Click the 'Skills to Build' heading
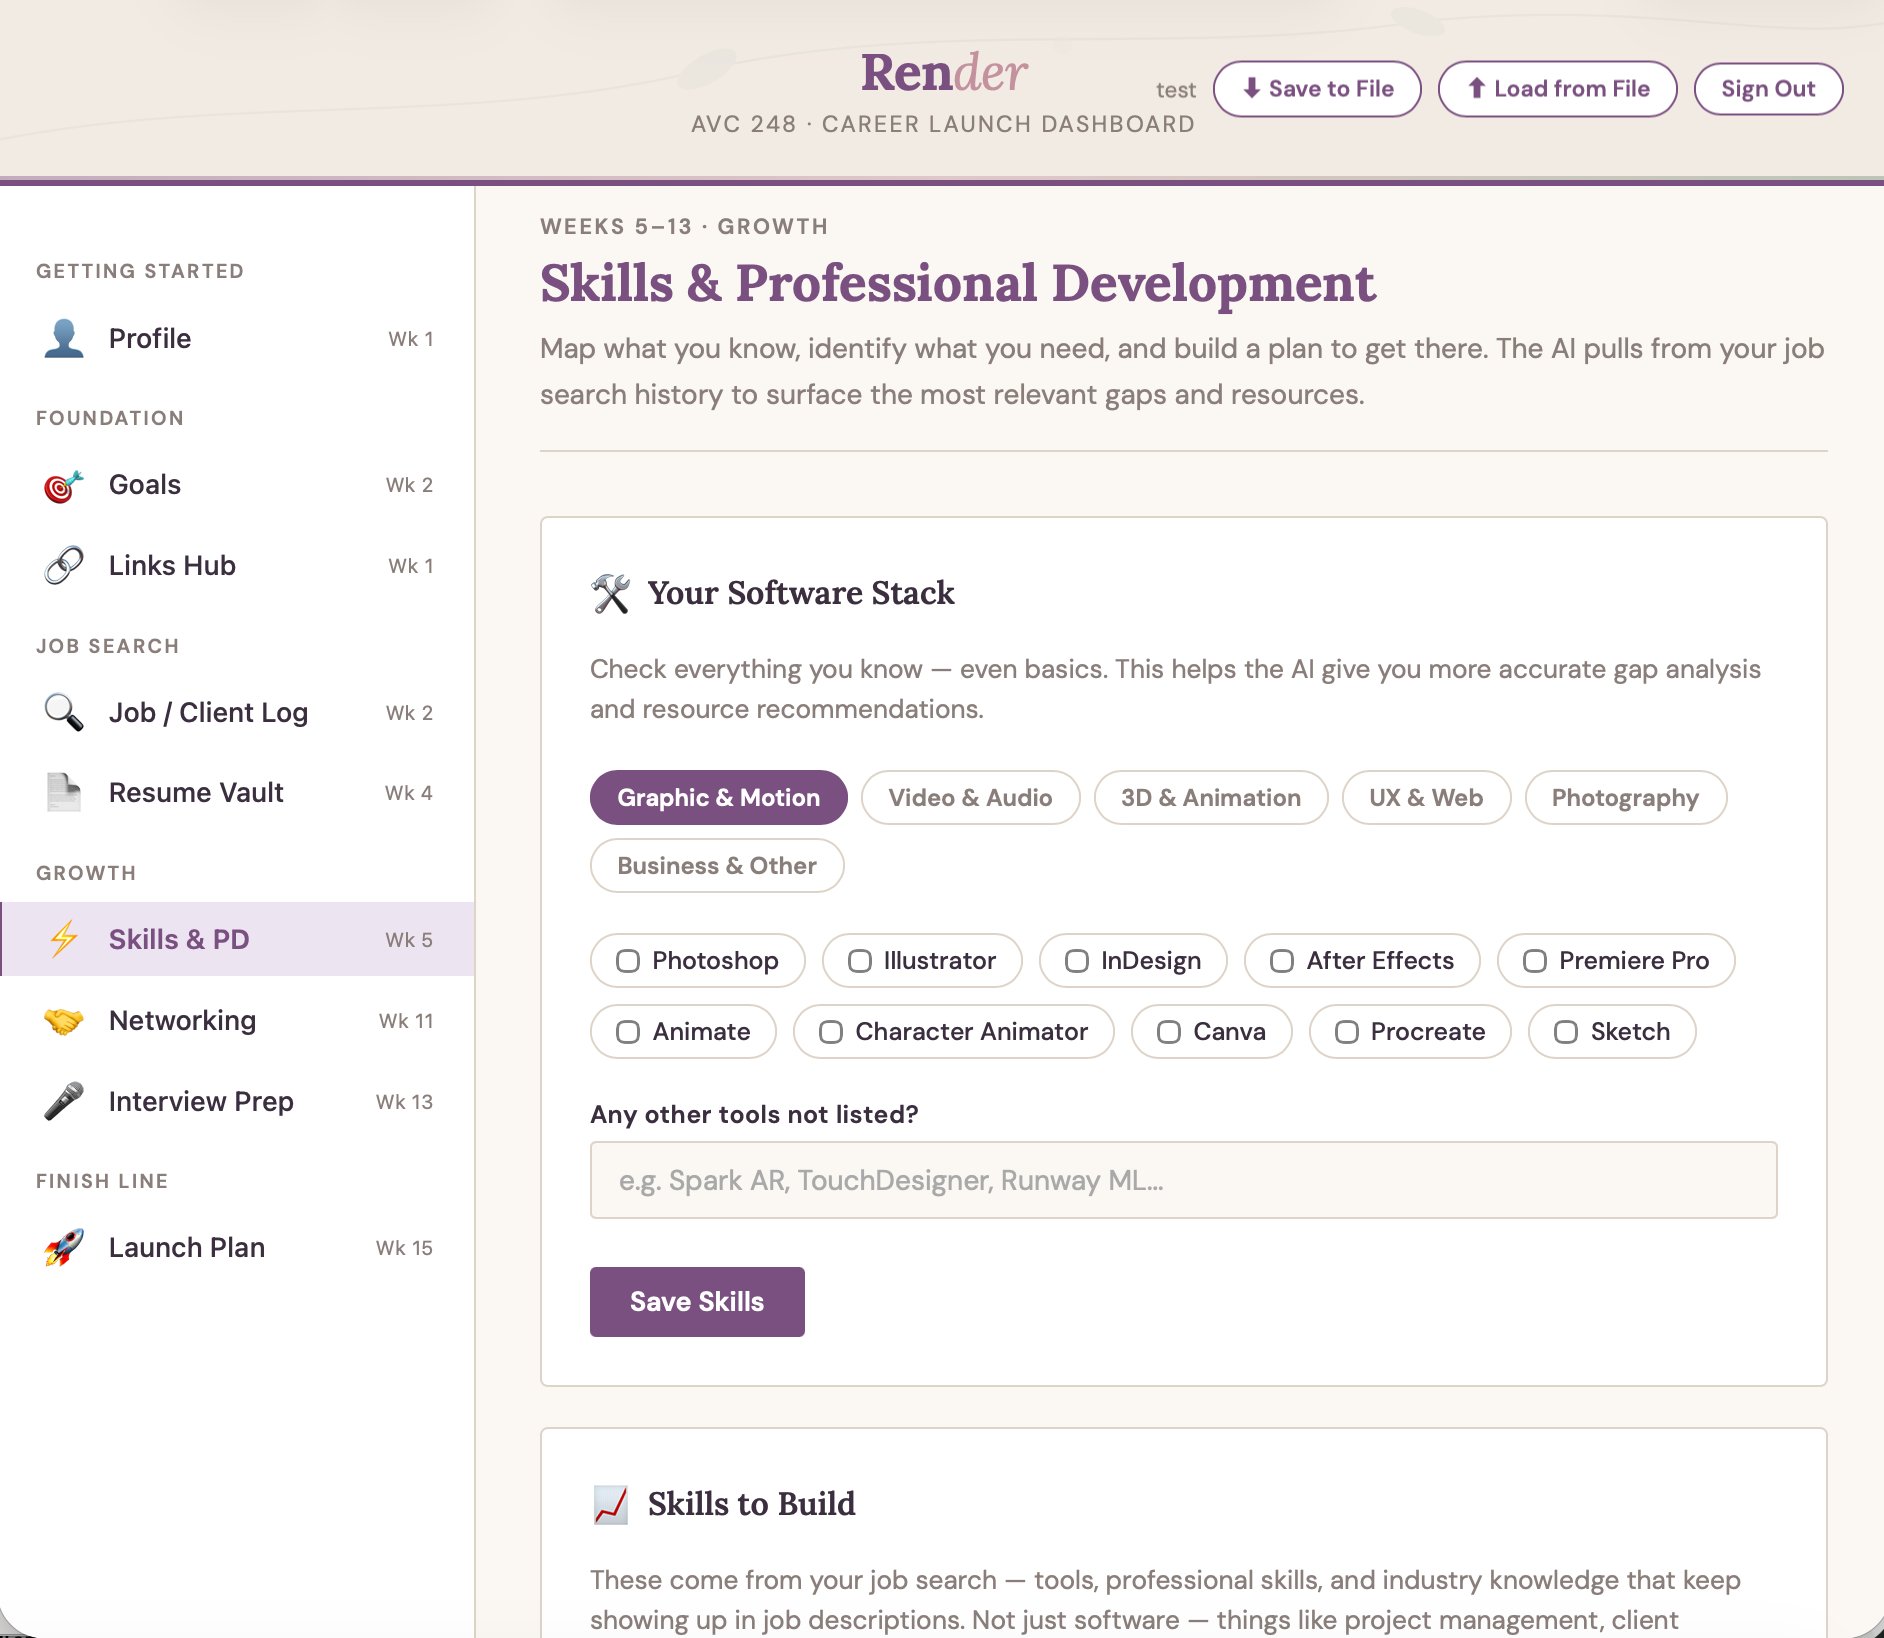The image size is (1884, 1638). pyautogui.click(x=751, y=1504)
